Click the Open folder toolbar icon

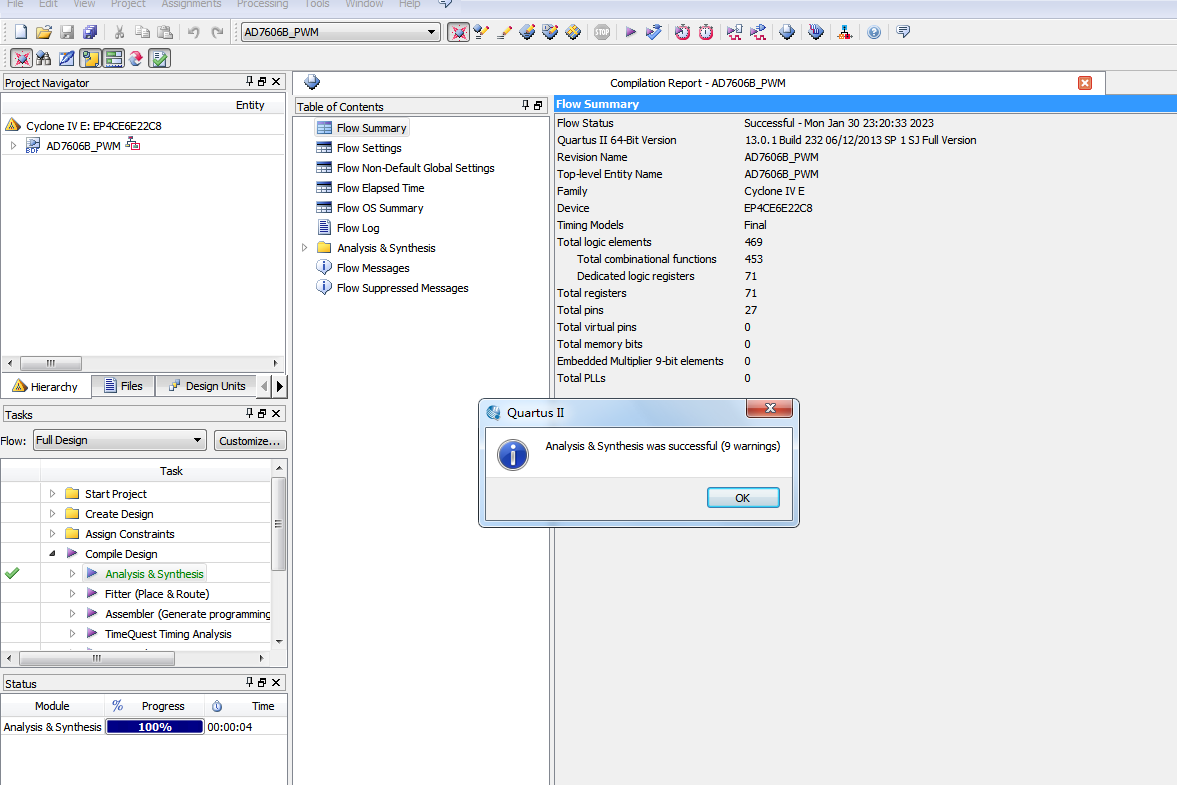point(43,32)
